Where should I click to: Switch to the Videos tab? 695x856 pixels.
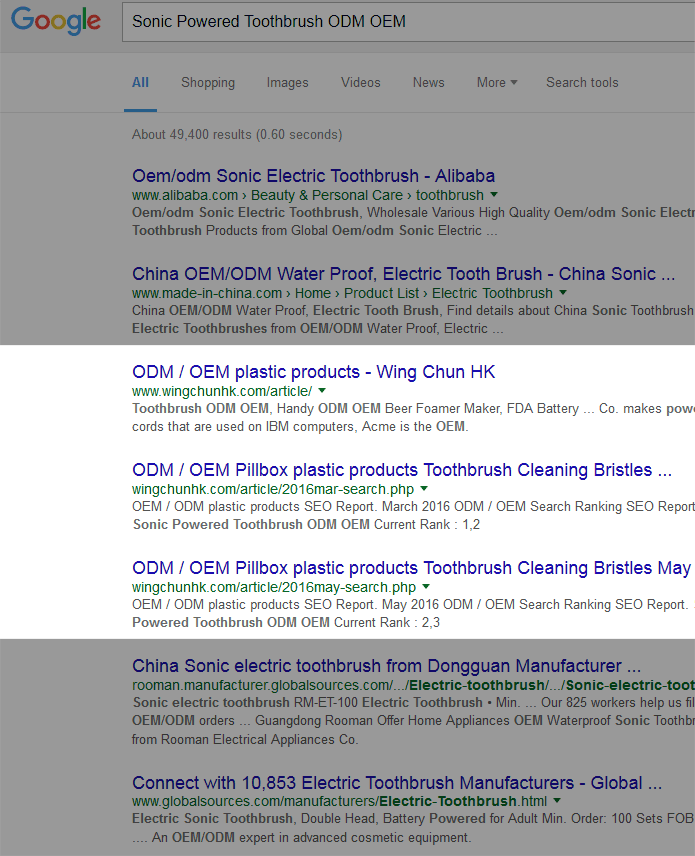(360, 82)
